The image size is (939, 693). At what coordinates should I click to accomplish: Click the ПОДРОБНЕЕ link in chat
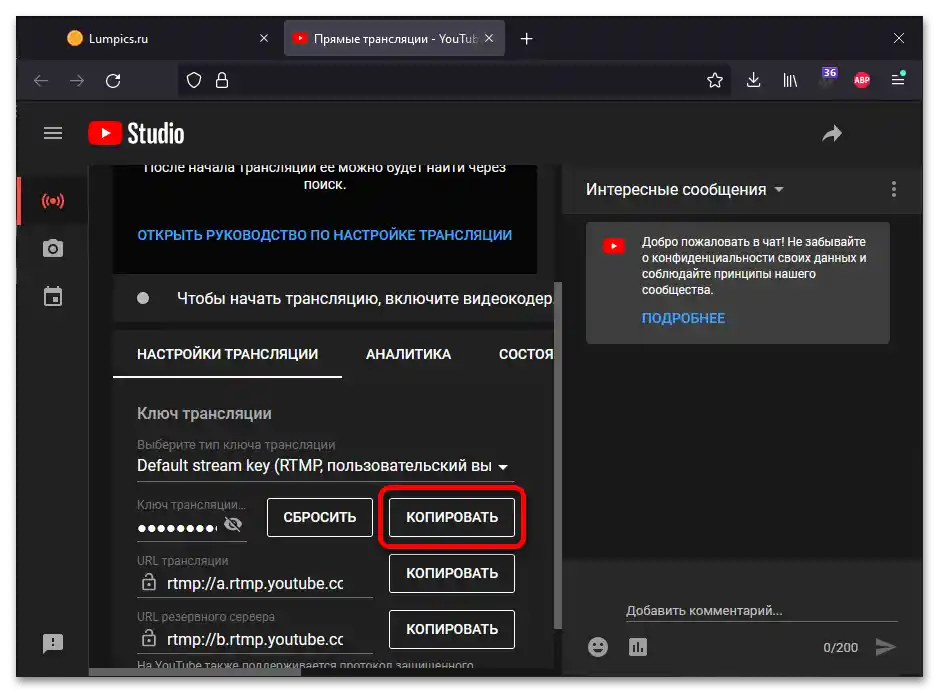[683, 318]
